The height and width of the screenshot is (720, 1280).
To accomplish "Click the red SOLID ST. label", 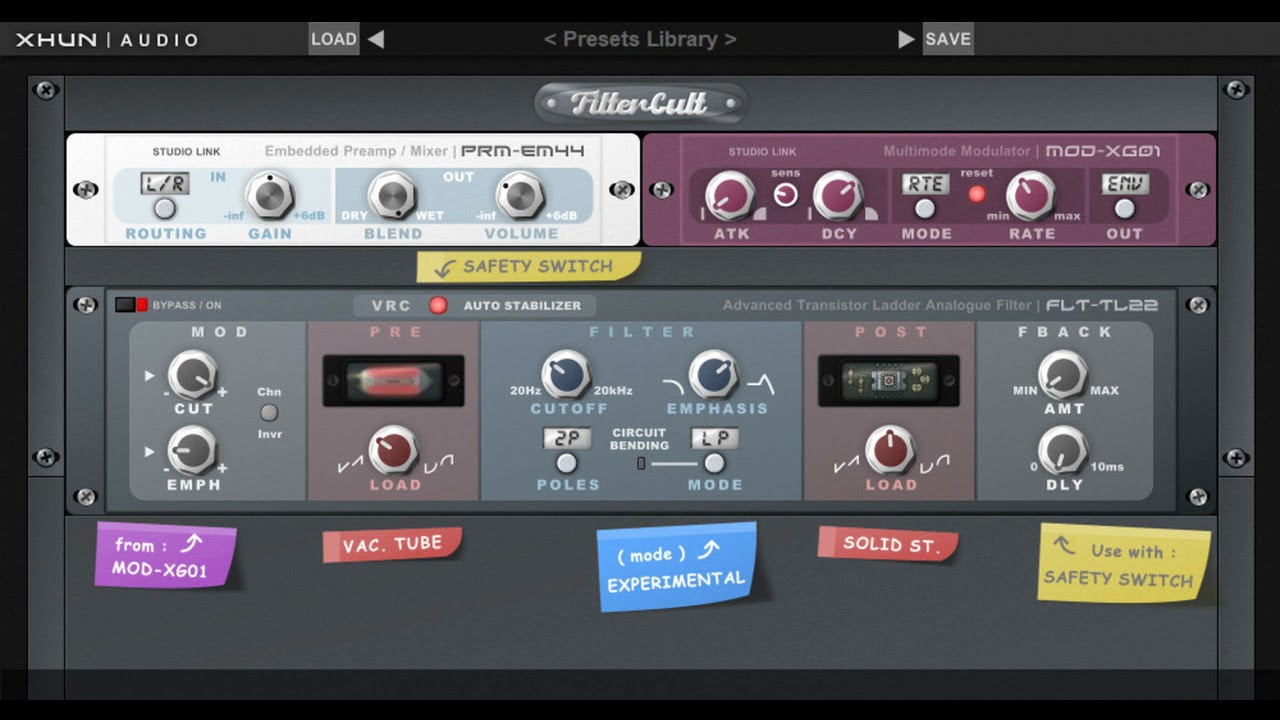I will click(x=888, y=544).
